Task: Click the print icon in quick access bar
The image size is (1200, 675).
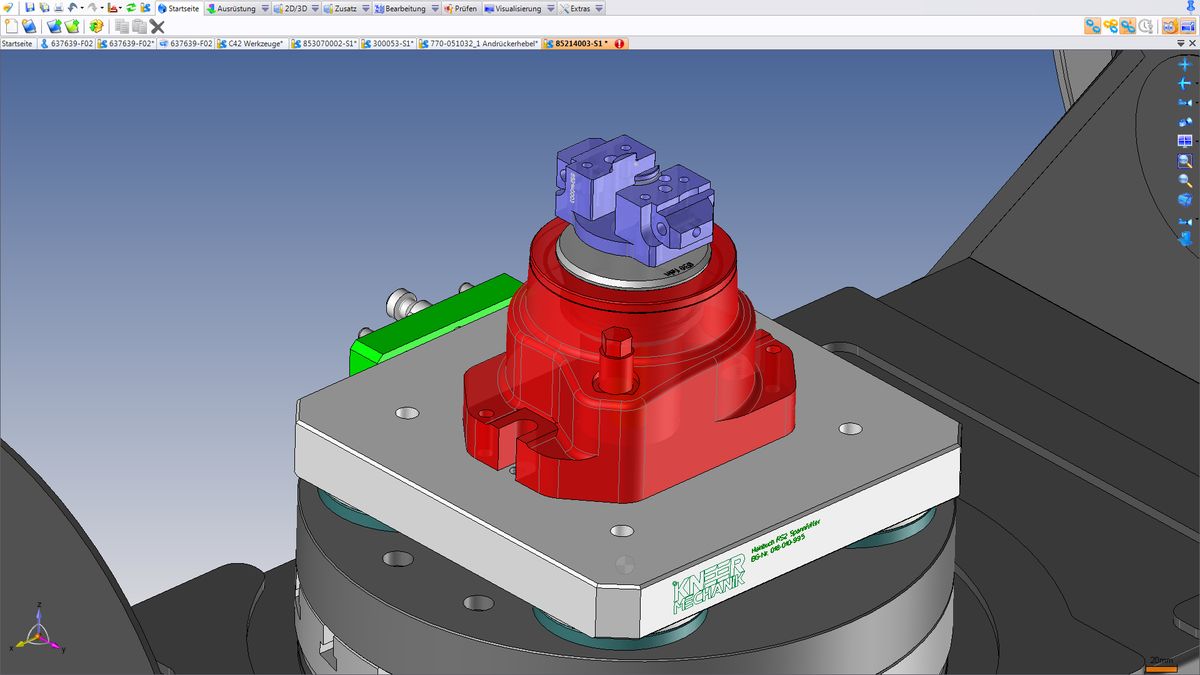Action: [58, 8]
